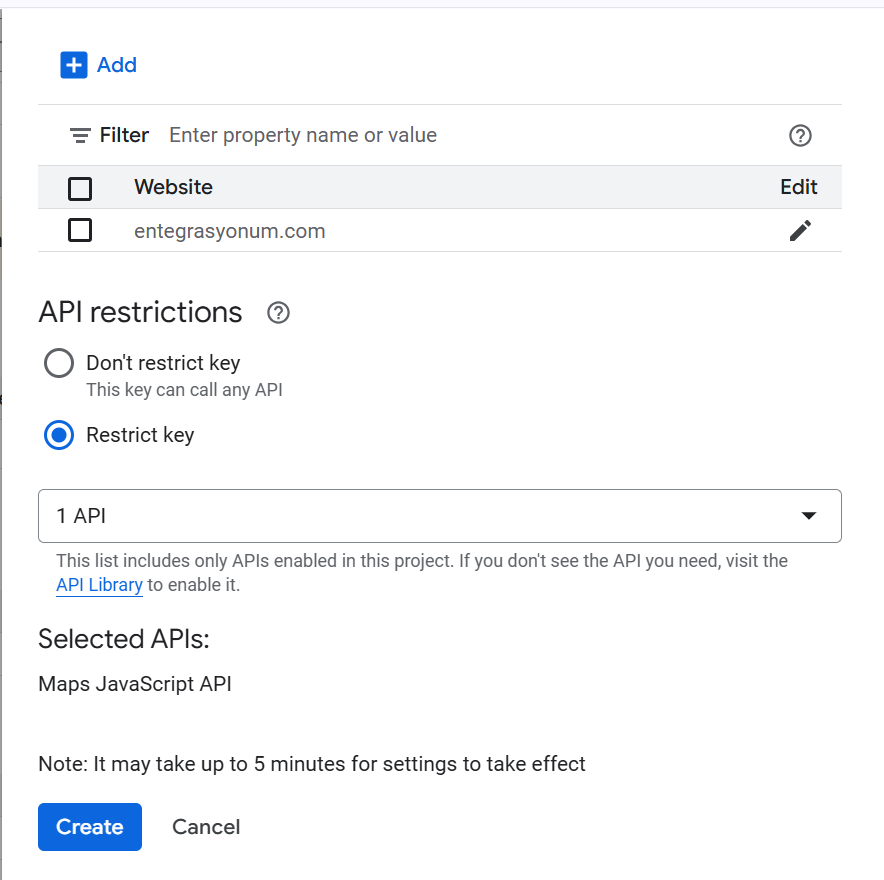Click the Add text label
Screen dimensions: 884x880
click(x=117, y=65)
